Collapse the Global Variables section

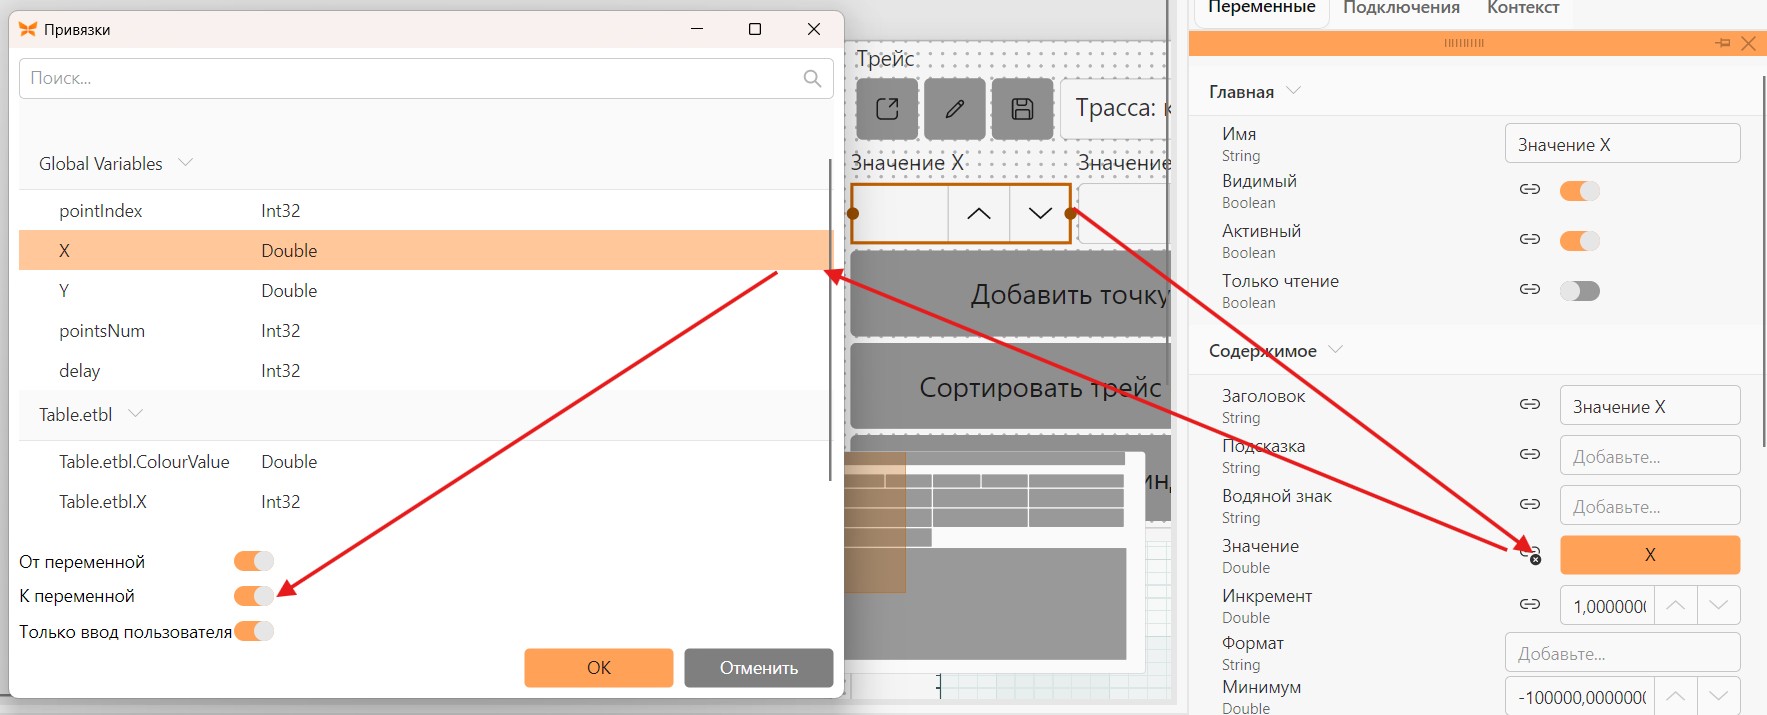pos(185,162)
